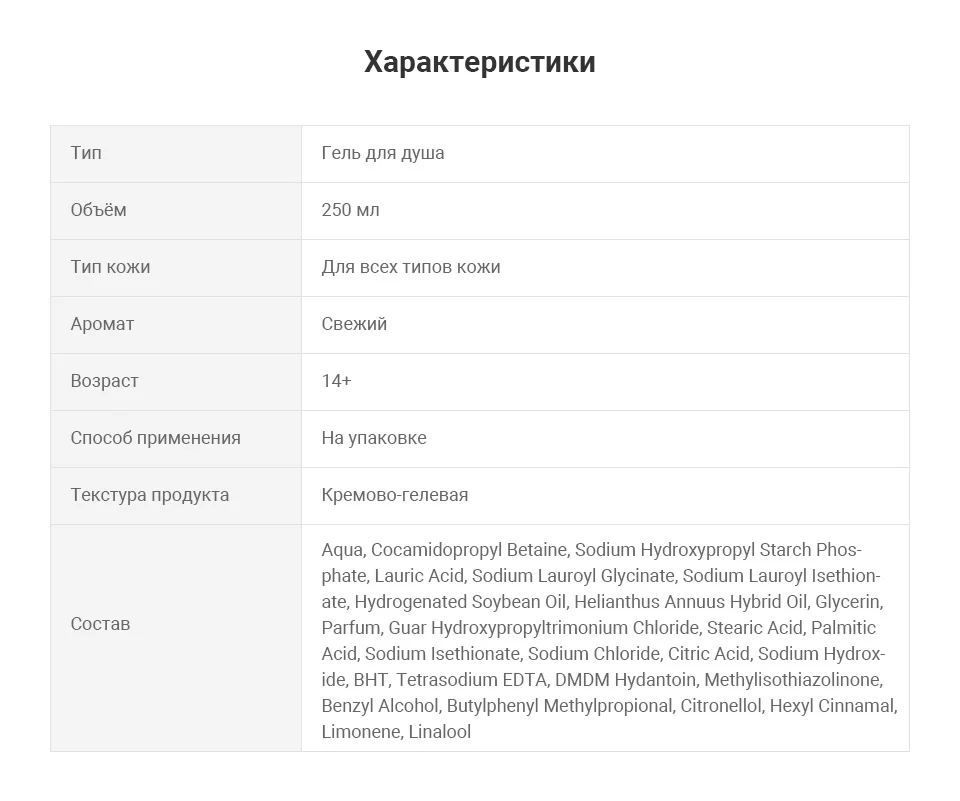Click the Тип label cell
Viewport: 960px width, 801px height.
click(x=86, y=153)
